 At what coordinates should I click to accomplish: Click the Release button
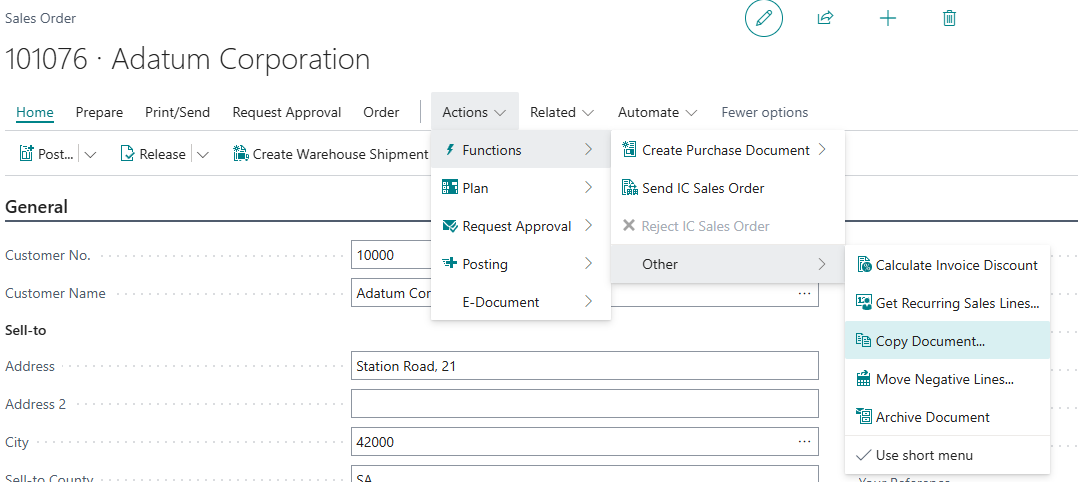point(153,155)
